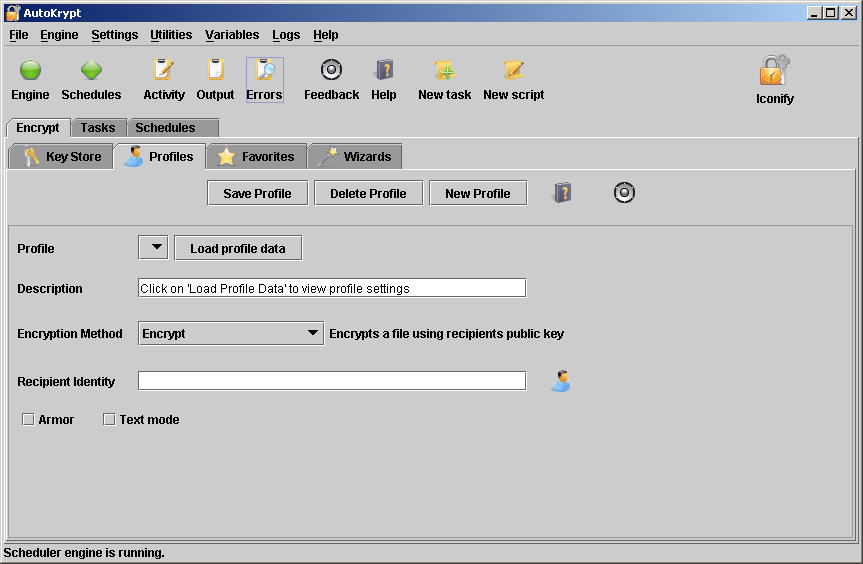Create a New task from toolbar
This screenshot has width=863, height=564.
pos(445,70)
